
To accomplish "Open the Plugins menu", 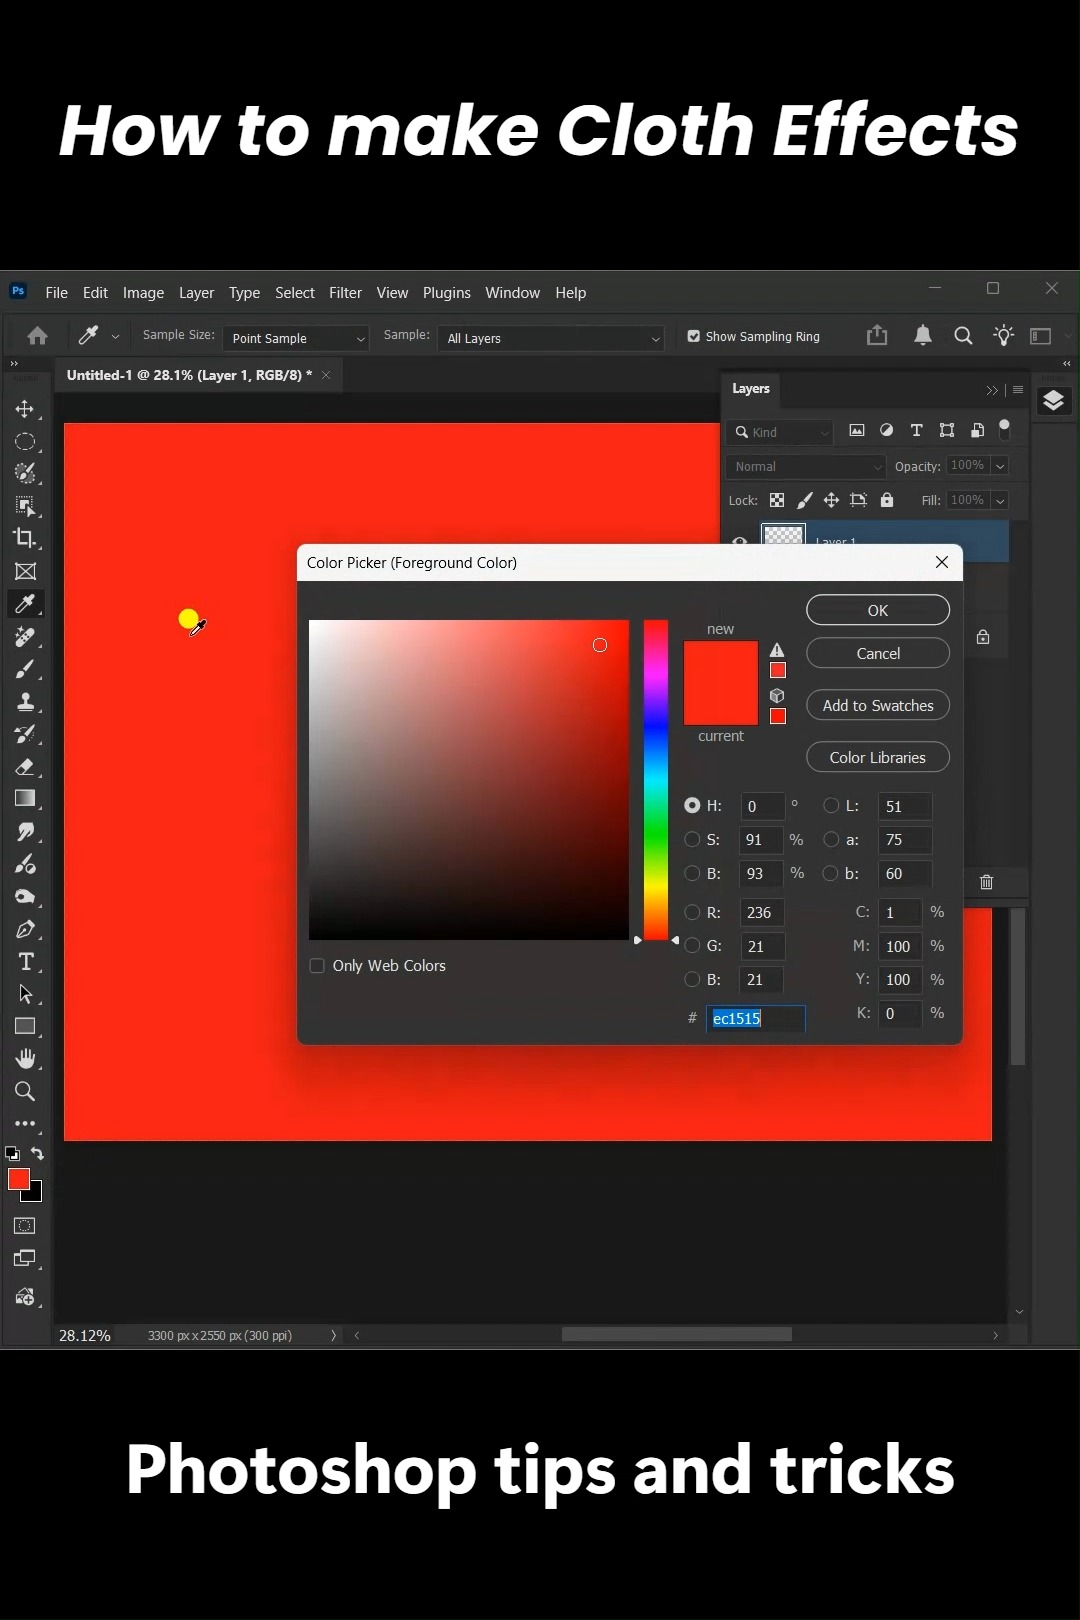I will point(446,293).
